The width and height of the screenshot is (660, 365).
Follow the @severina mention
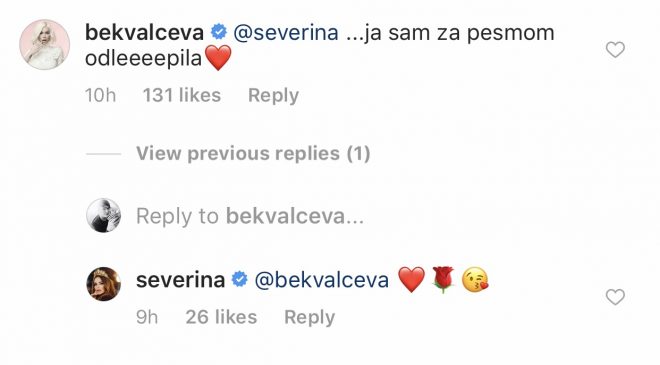click(286, 33)
